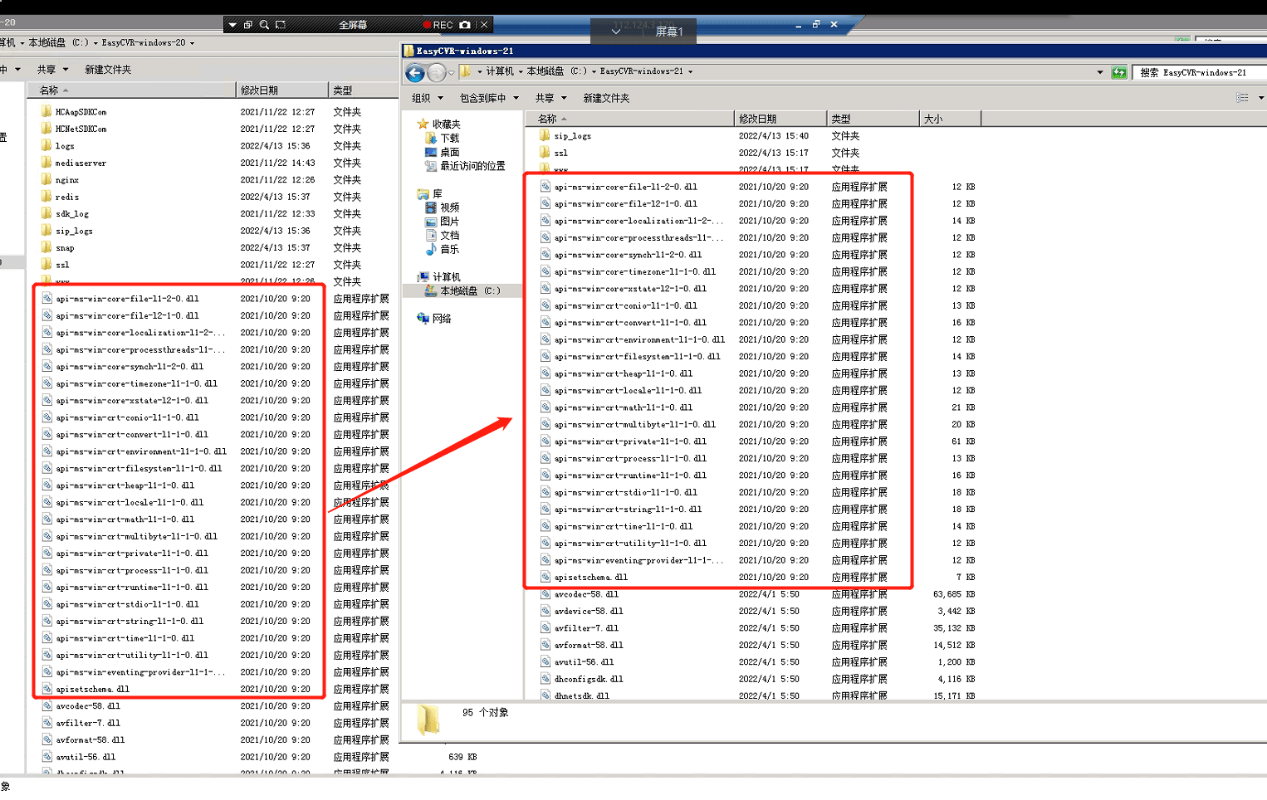Select 视频 library in sidebar
Screen dimensions: 1267x800
441,207
